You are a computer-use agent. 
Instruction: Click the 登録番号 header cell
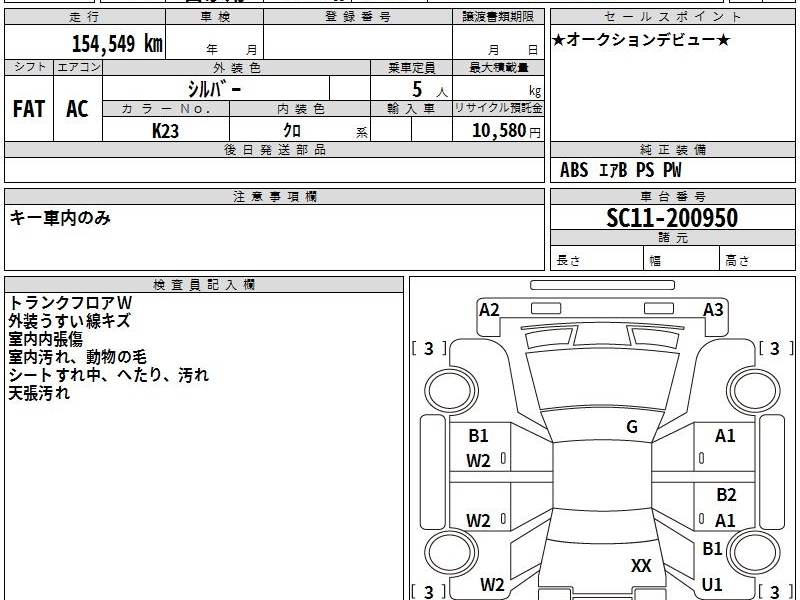[x=358, y=17]
